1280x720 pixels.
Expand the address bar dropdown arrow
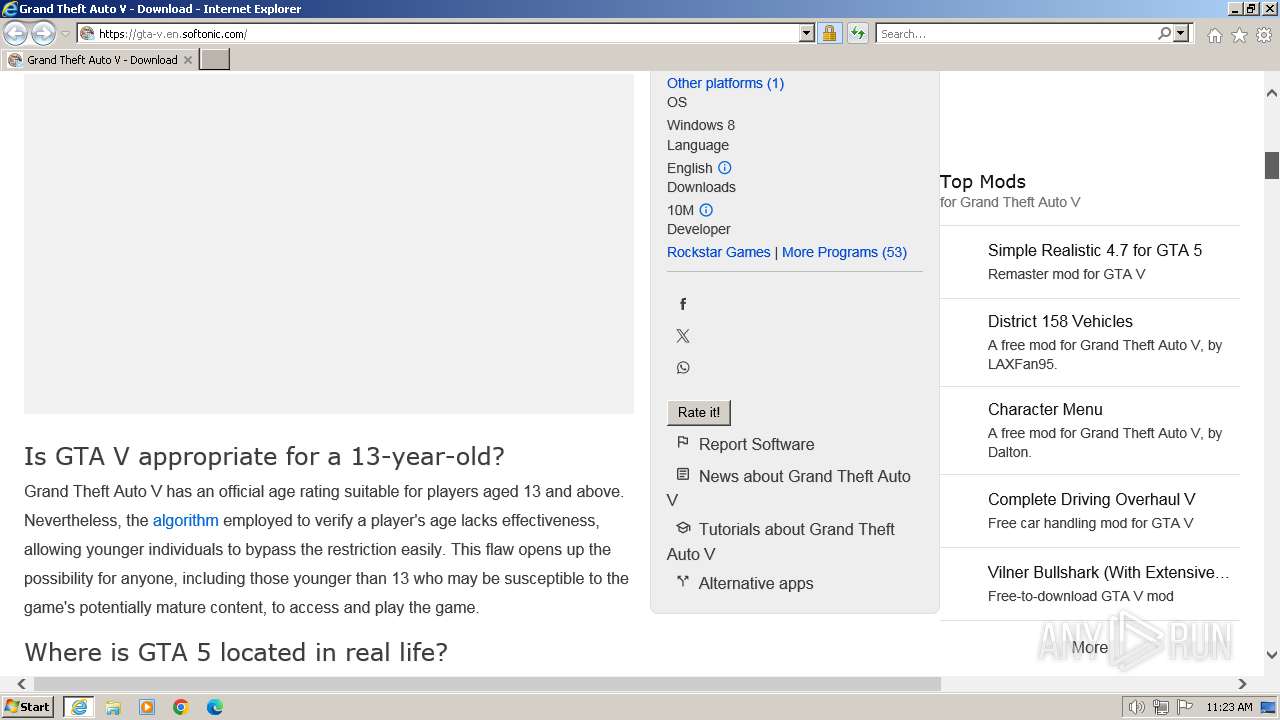pos(807,33)
